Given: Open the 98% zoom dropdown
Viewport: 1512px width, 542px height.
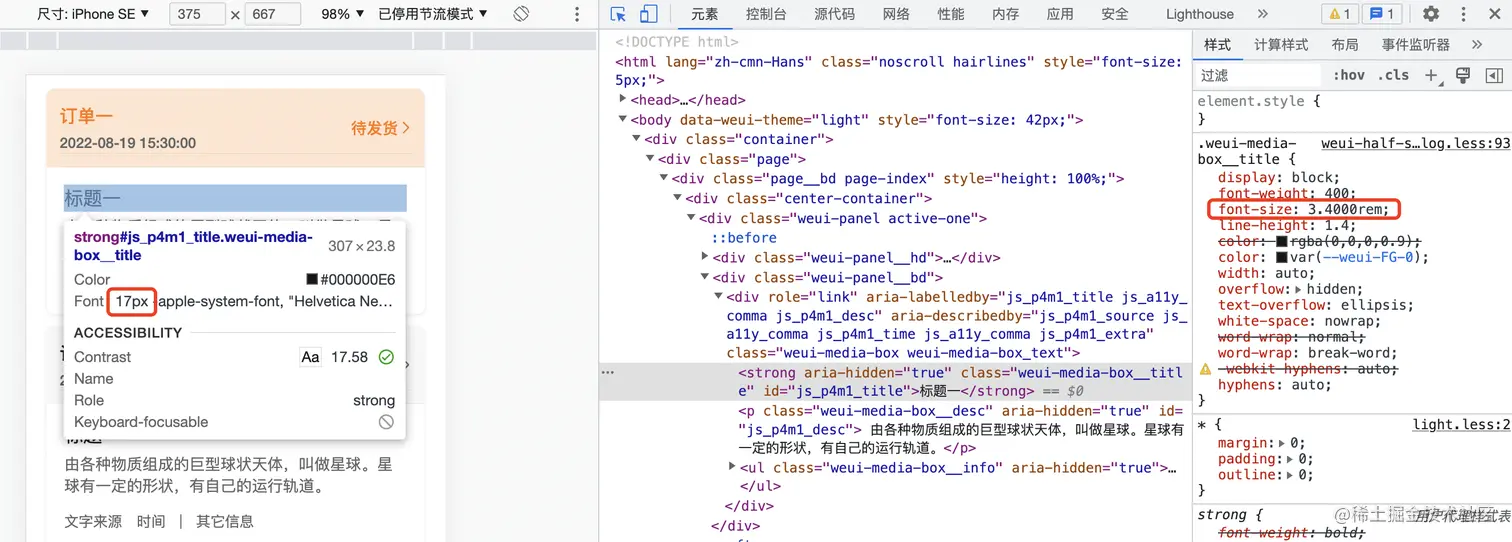Looking at the screenshot, I should pos(343,14).
